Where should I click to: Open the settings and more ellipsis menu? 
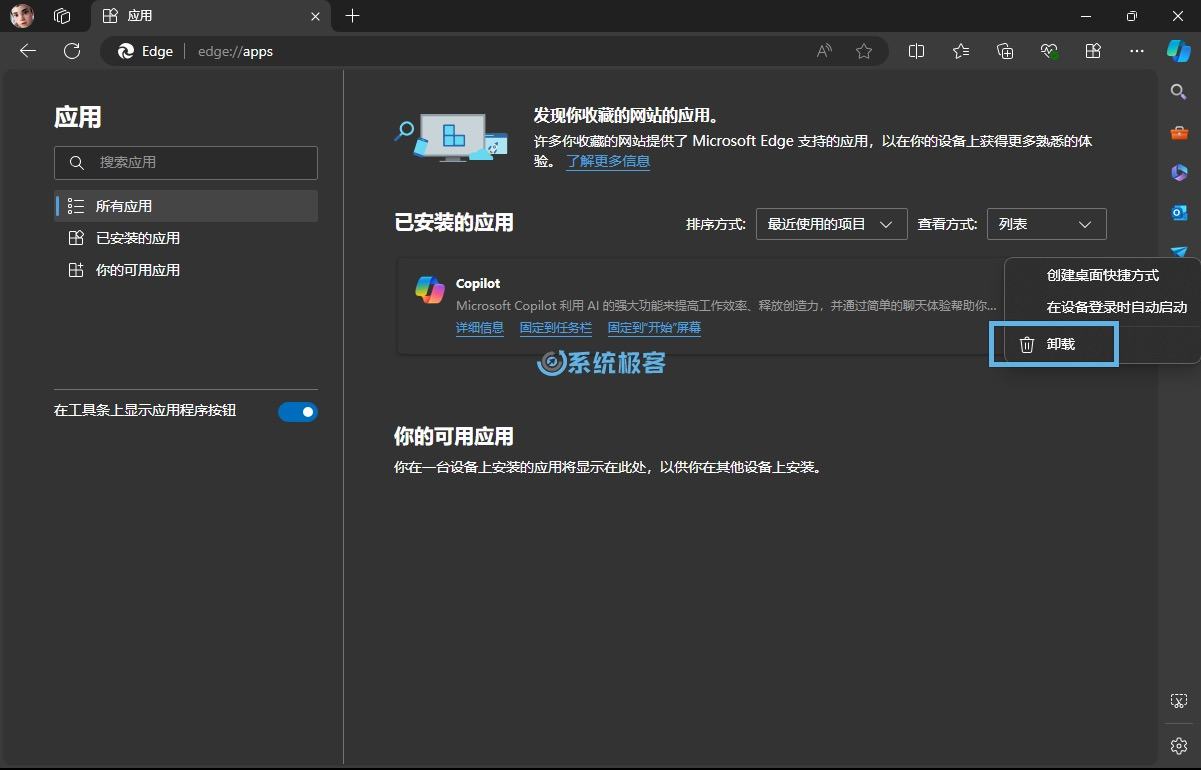pyautogui.click(x=1137, y=51)
